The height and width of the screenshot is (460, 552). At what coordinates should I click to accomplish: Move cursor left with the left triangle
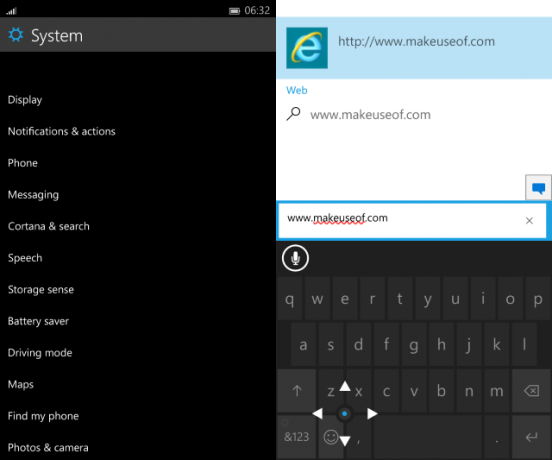coord(318,414)
